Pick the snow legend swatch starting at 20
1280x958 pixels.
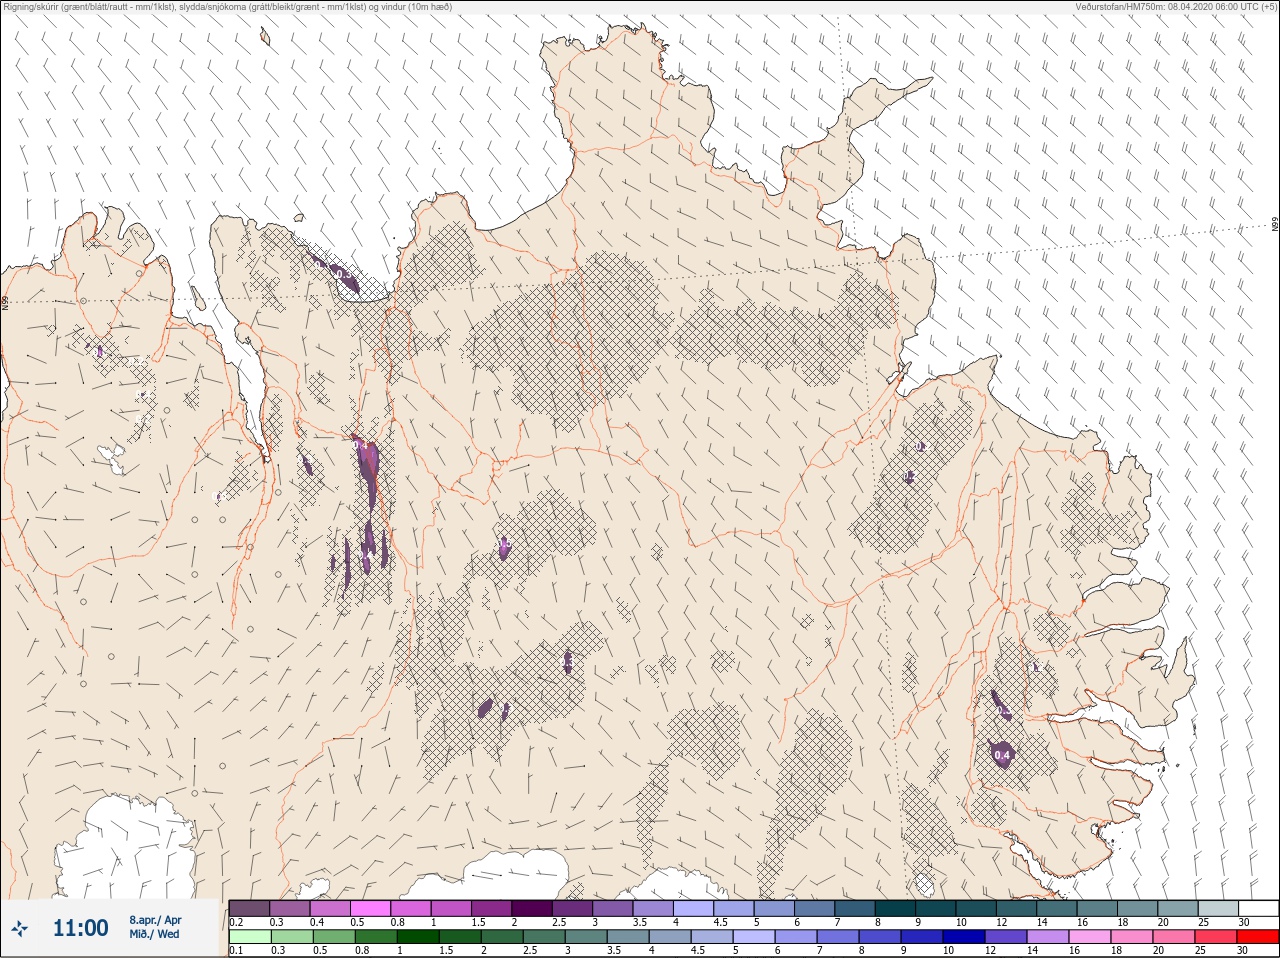(1177, 908)
